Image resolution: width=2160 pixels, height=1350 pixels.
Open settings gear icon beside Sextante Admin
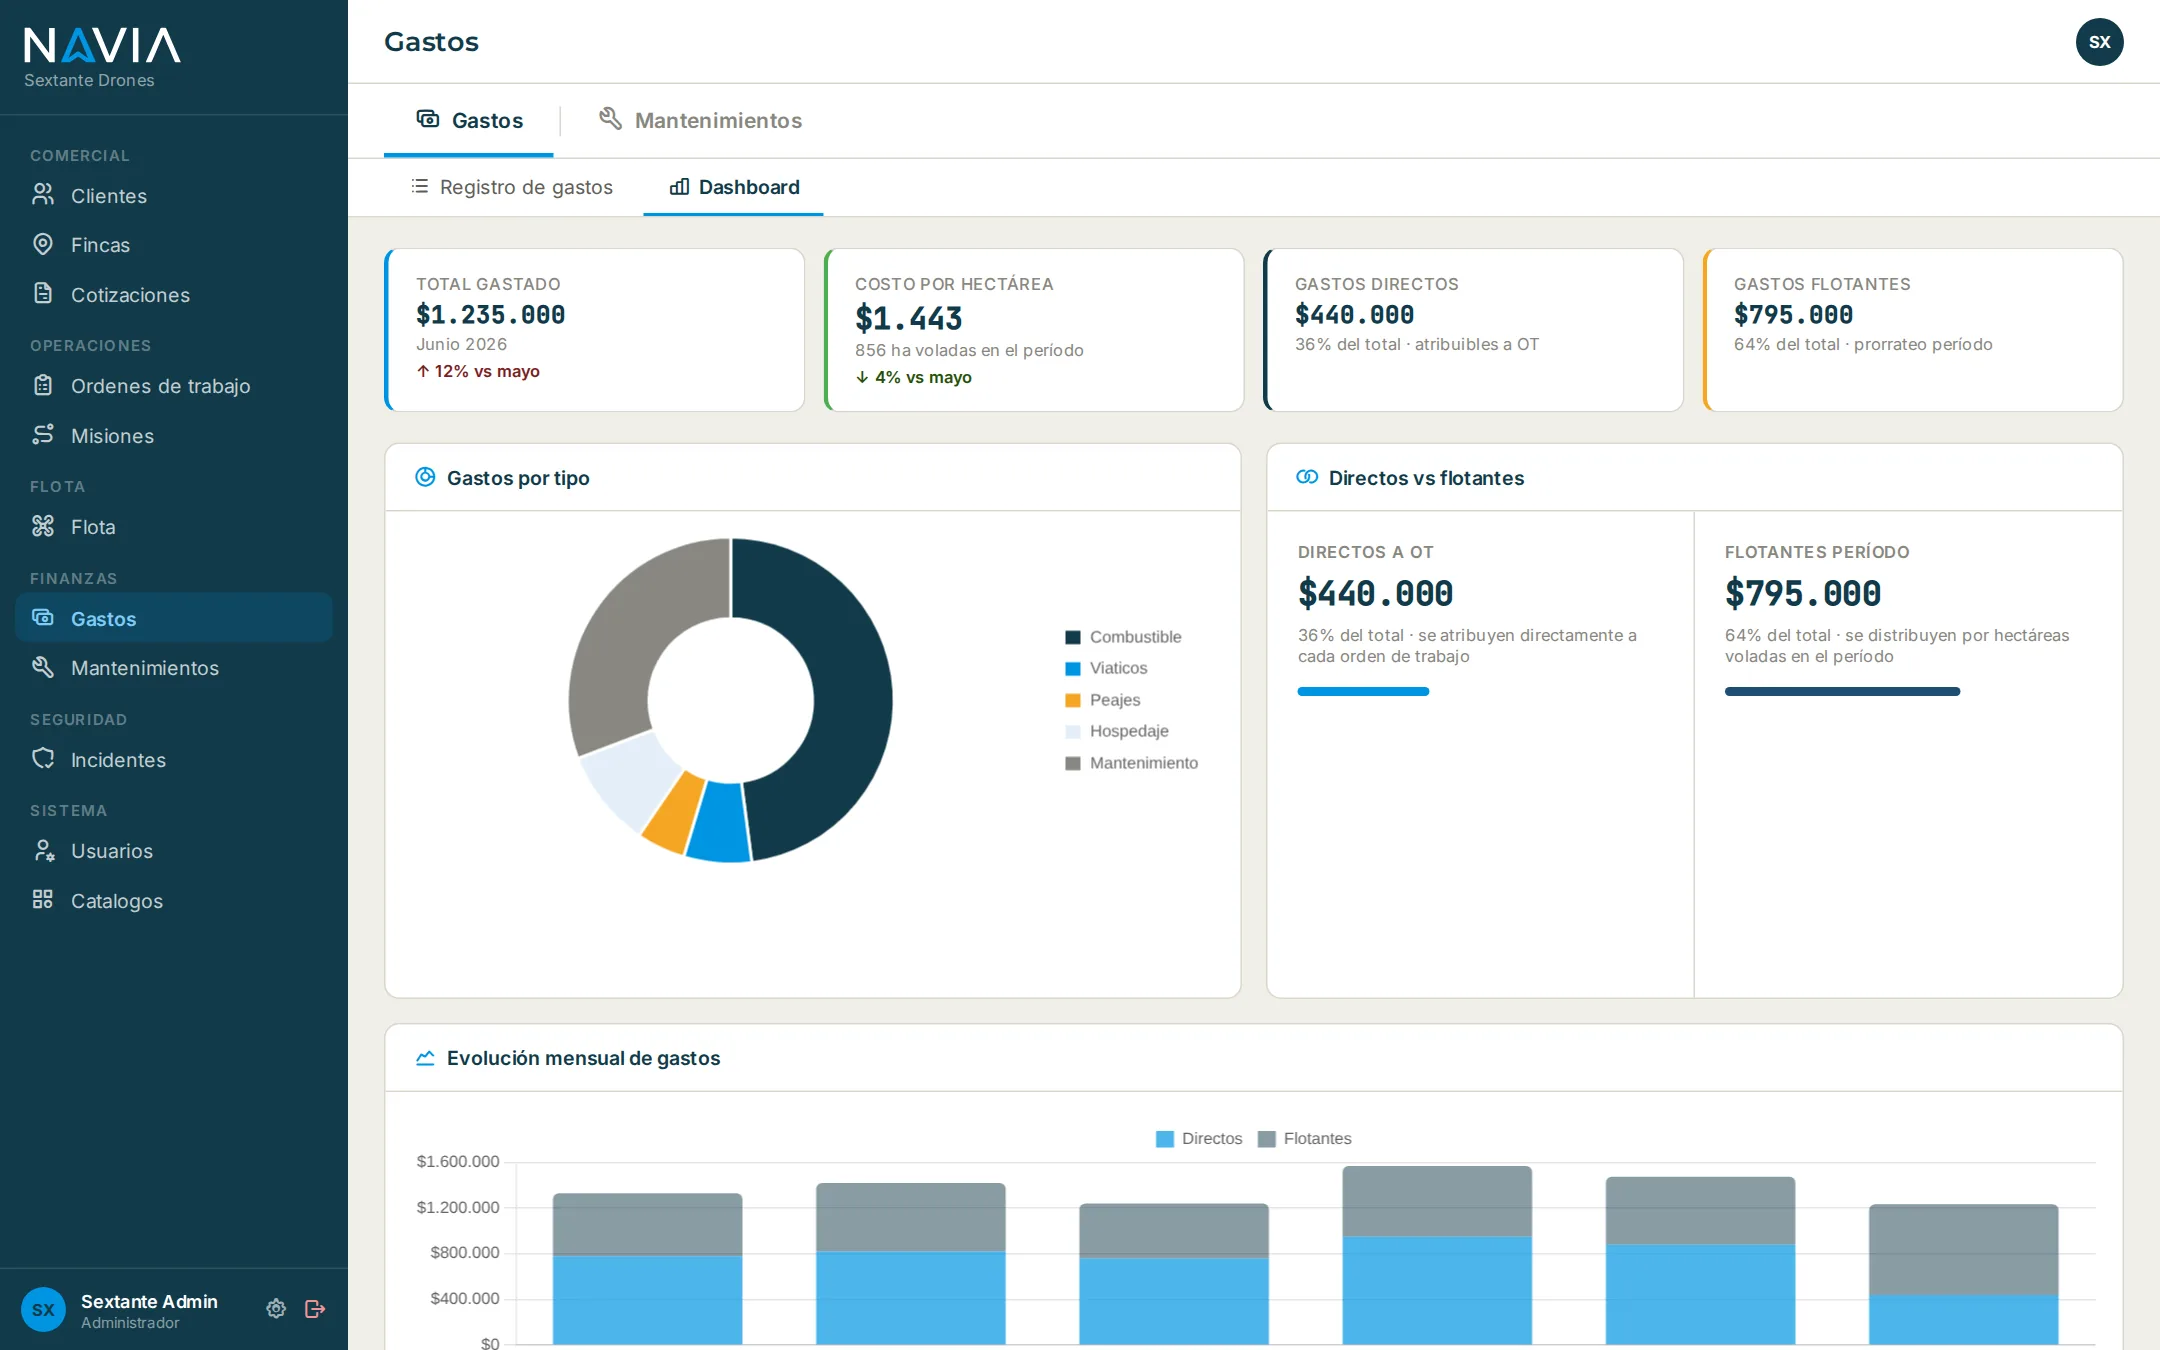[276, 1308]
